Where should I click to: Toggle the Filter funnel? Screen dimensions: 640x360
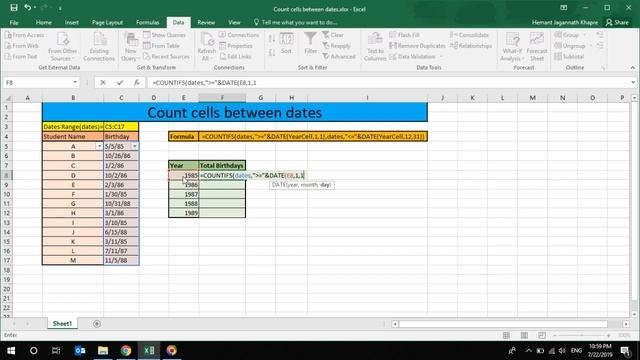[x=311, y=43]
